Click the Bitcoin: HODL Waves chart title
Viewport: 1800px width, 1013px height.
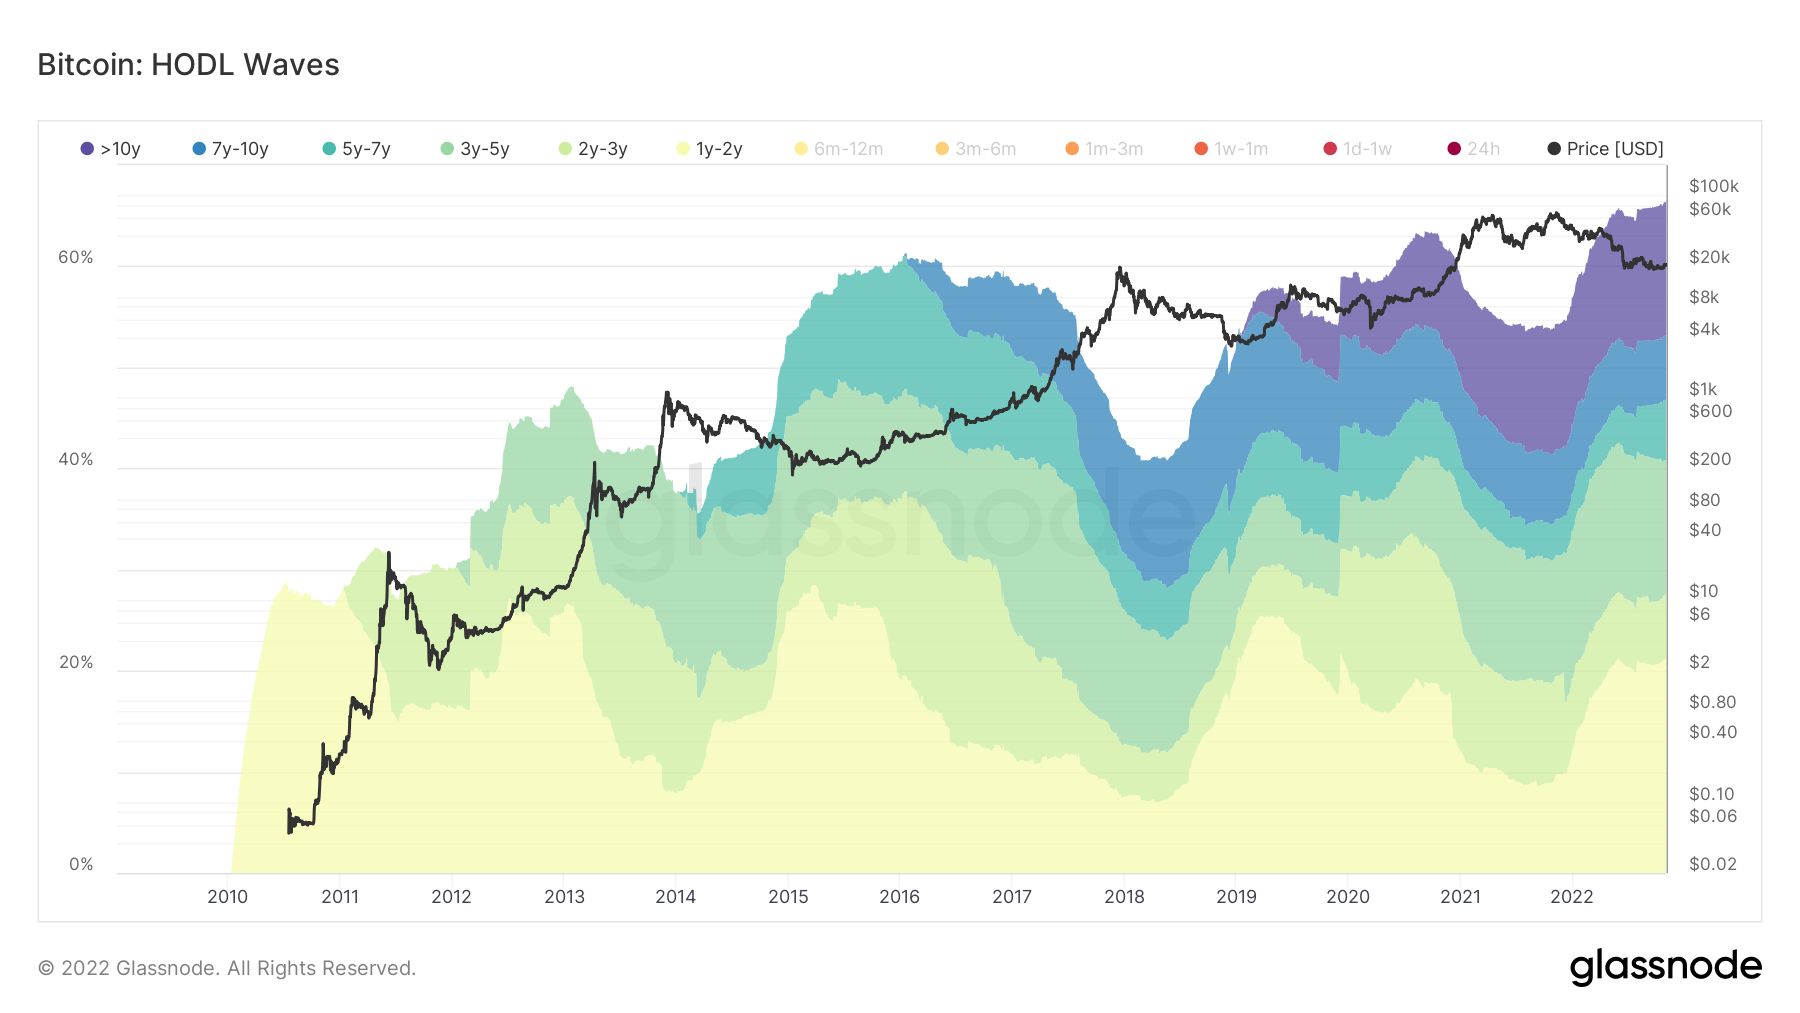pos(188,65)
